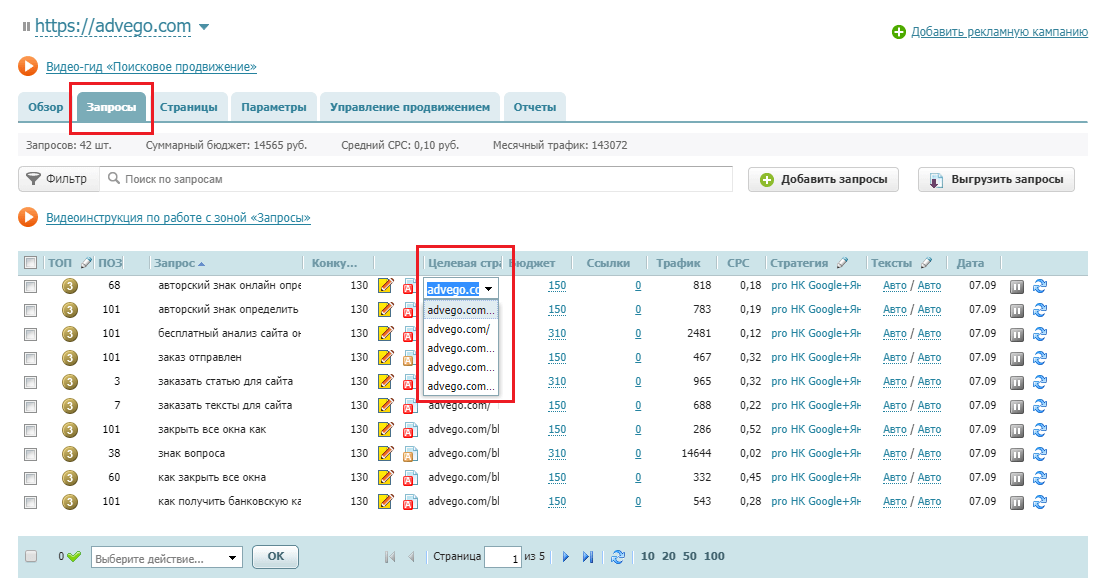Switch to the Страницы tab
Viewport: 1095px width, 587px height.
click(x=188, y=107)
